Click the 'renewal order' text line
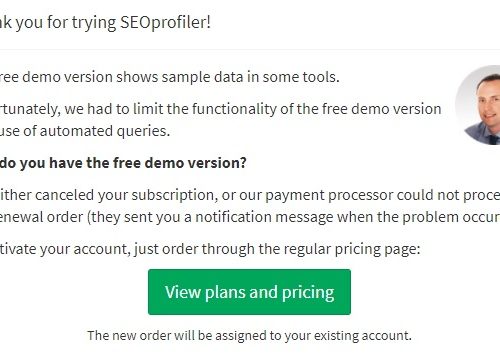 tap(42, 217)
